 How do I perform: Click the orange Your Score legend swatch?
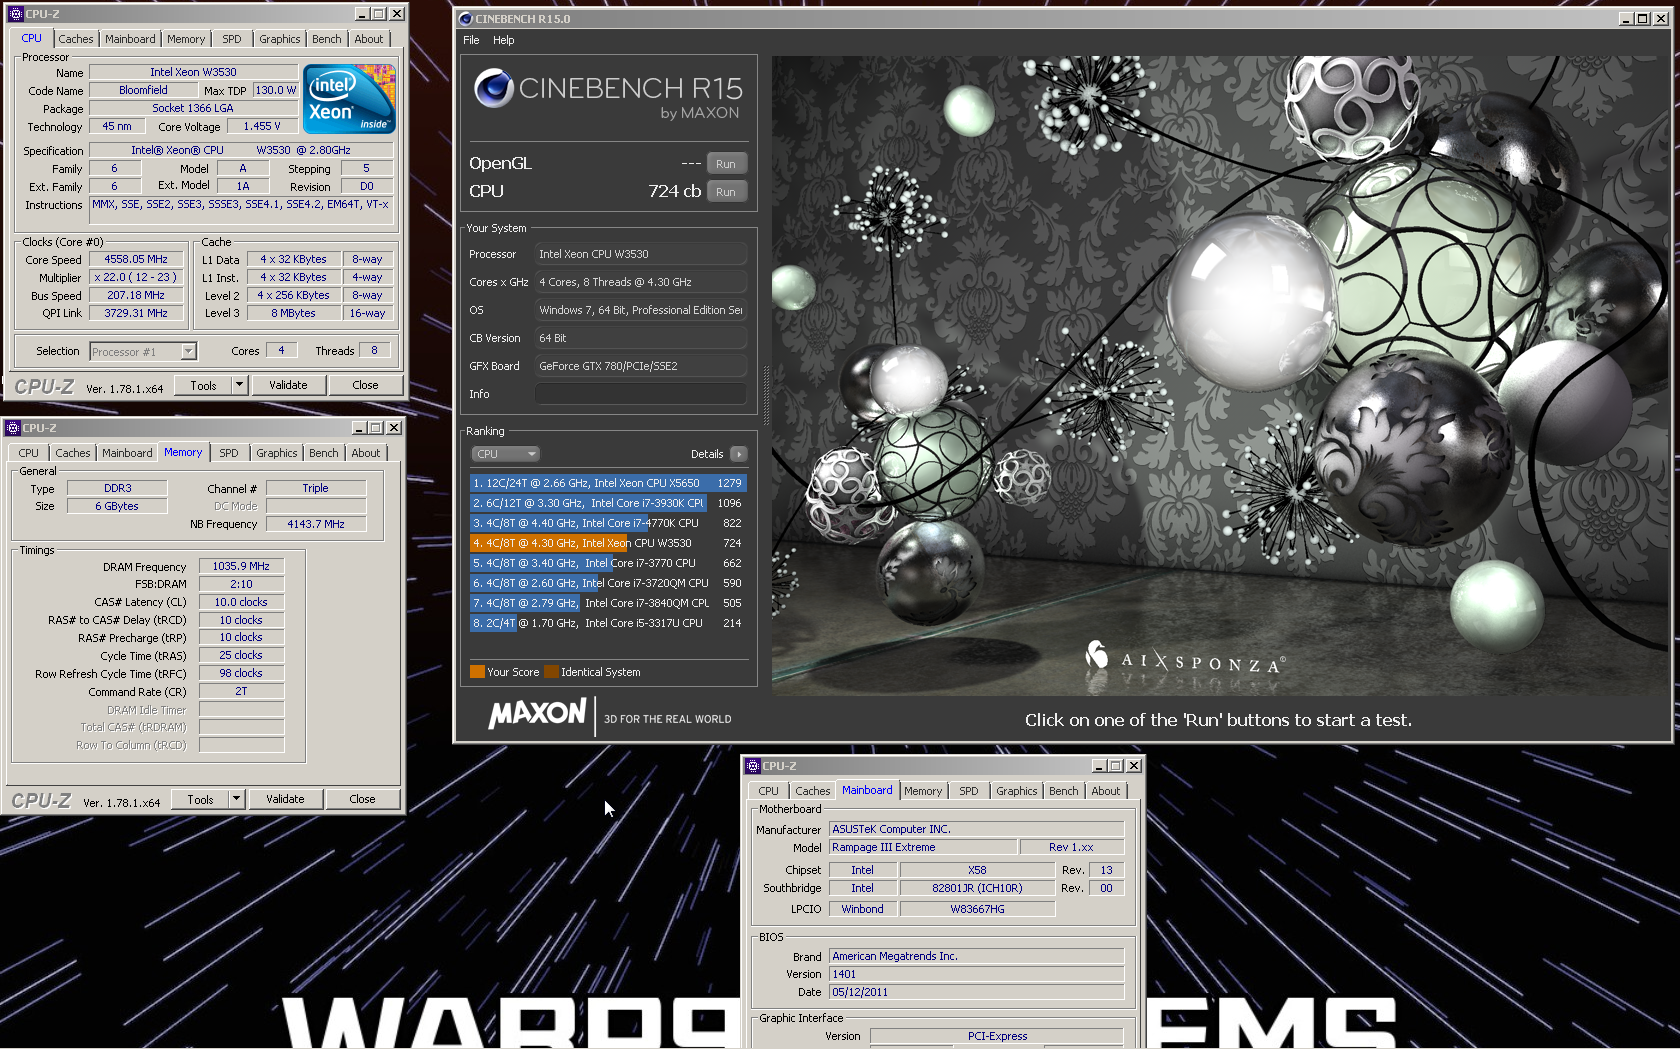point(477,672)
